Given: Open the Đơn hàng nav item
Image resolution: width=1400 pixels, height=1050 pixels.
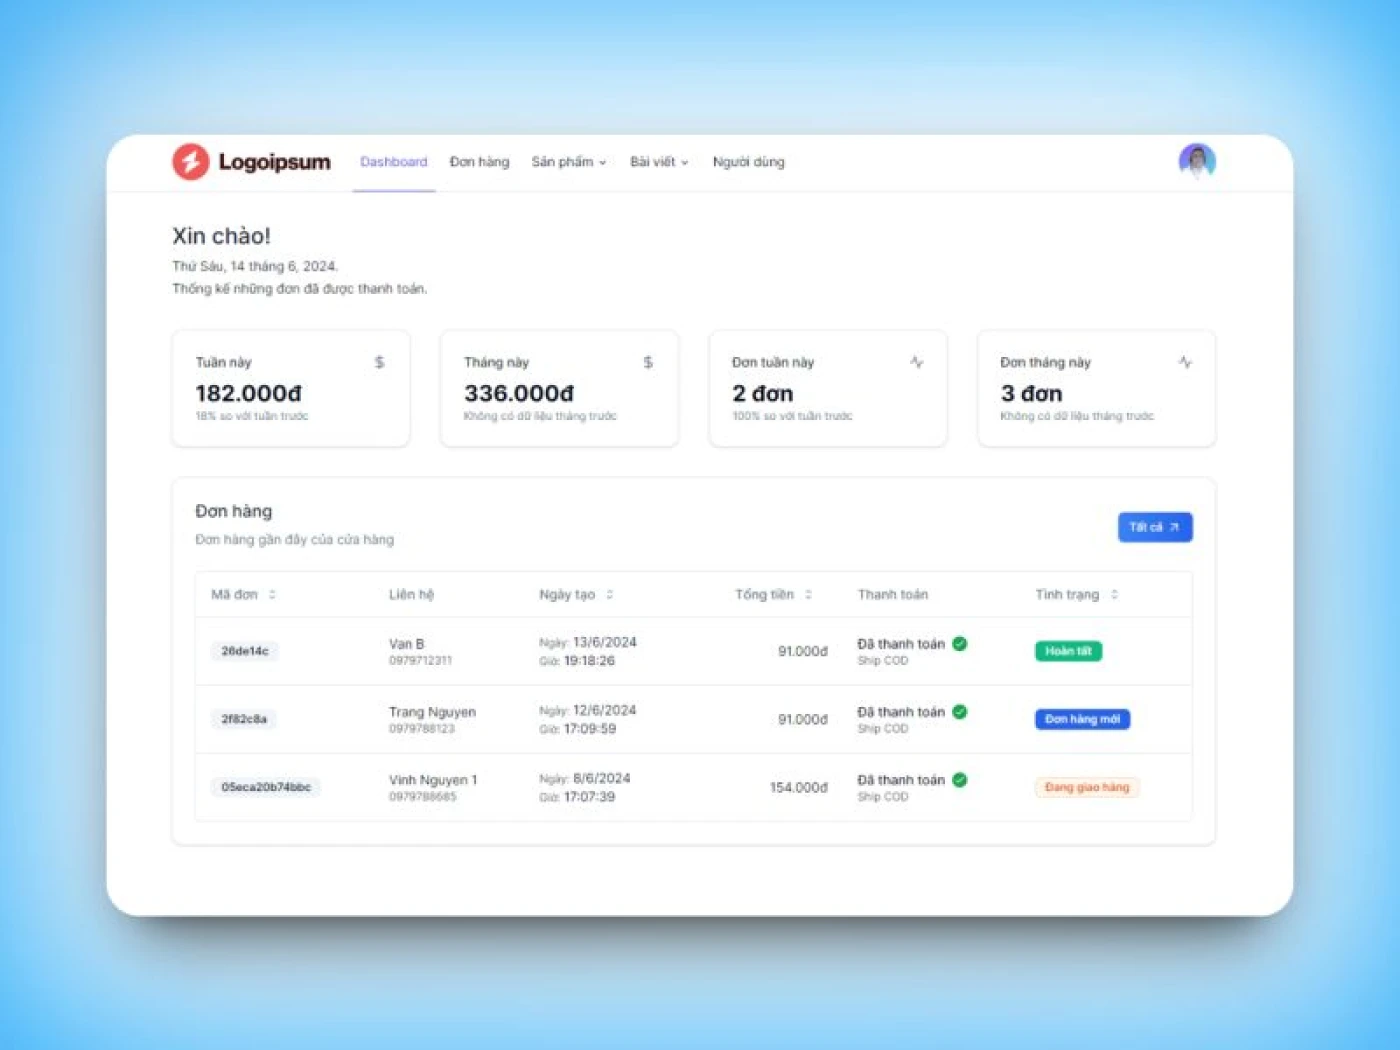Looking at the screenshot, I should point(479,162).
